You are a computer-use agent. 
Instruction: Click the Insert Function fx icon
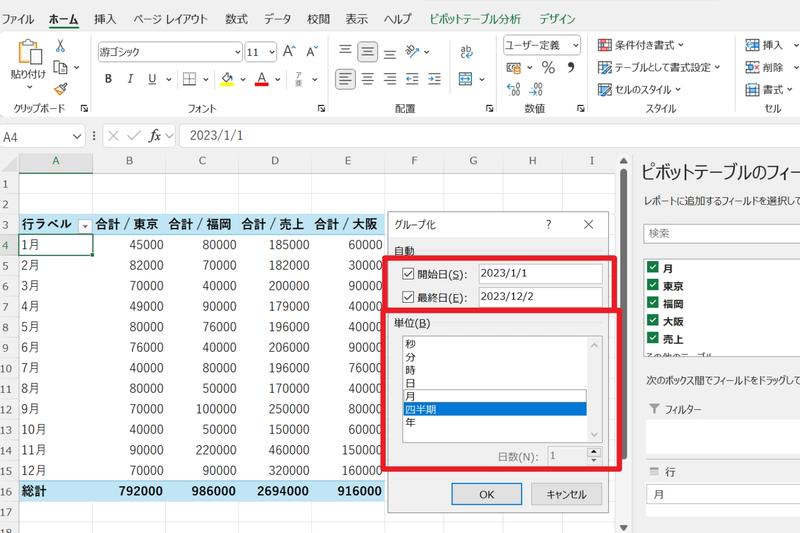[x=155, y=136]
